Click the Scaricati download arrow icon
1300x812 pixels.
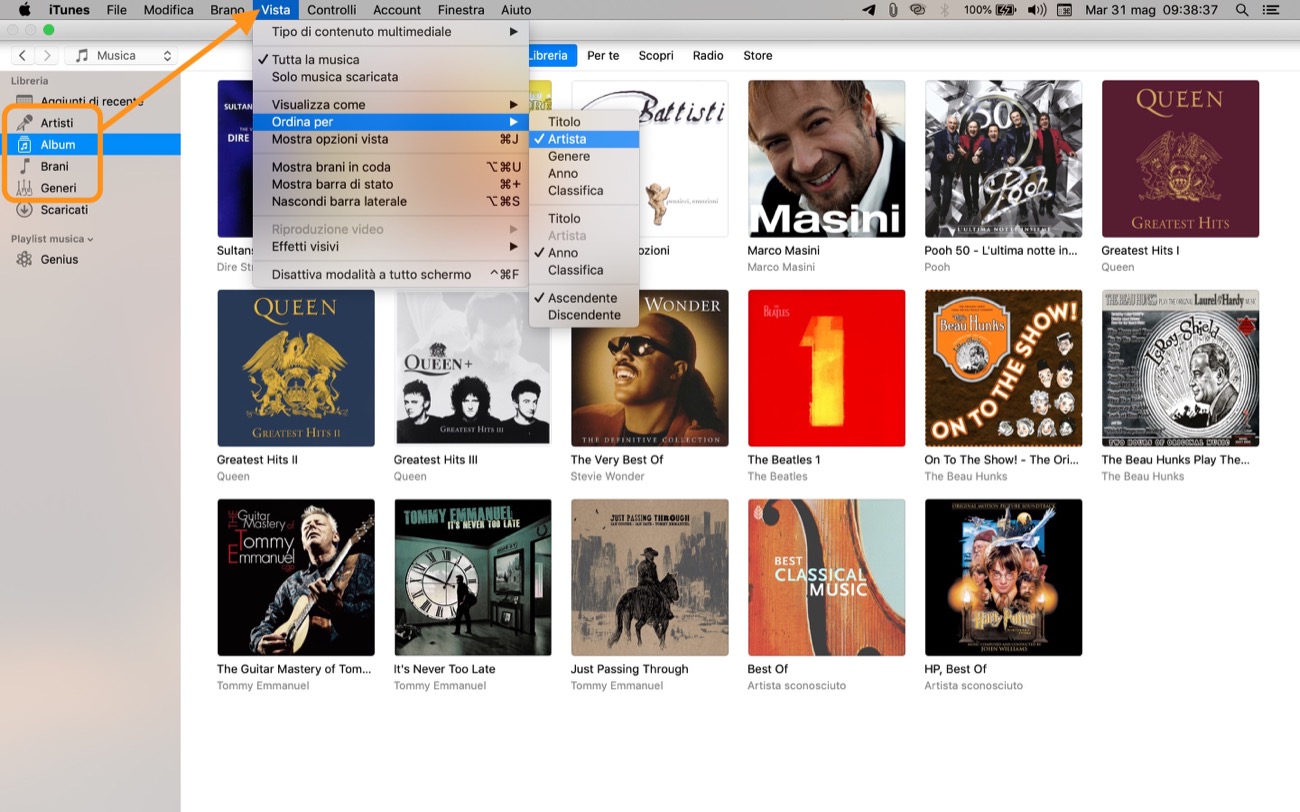click(x=24, y=210)
